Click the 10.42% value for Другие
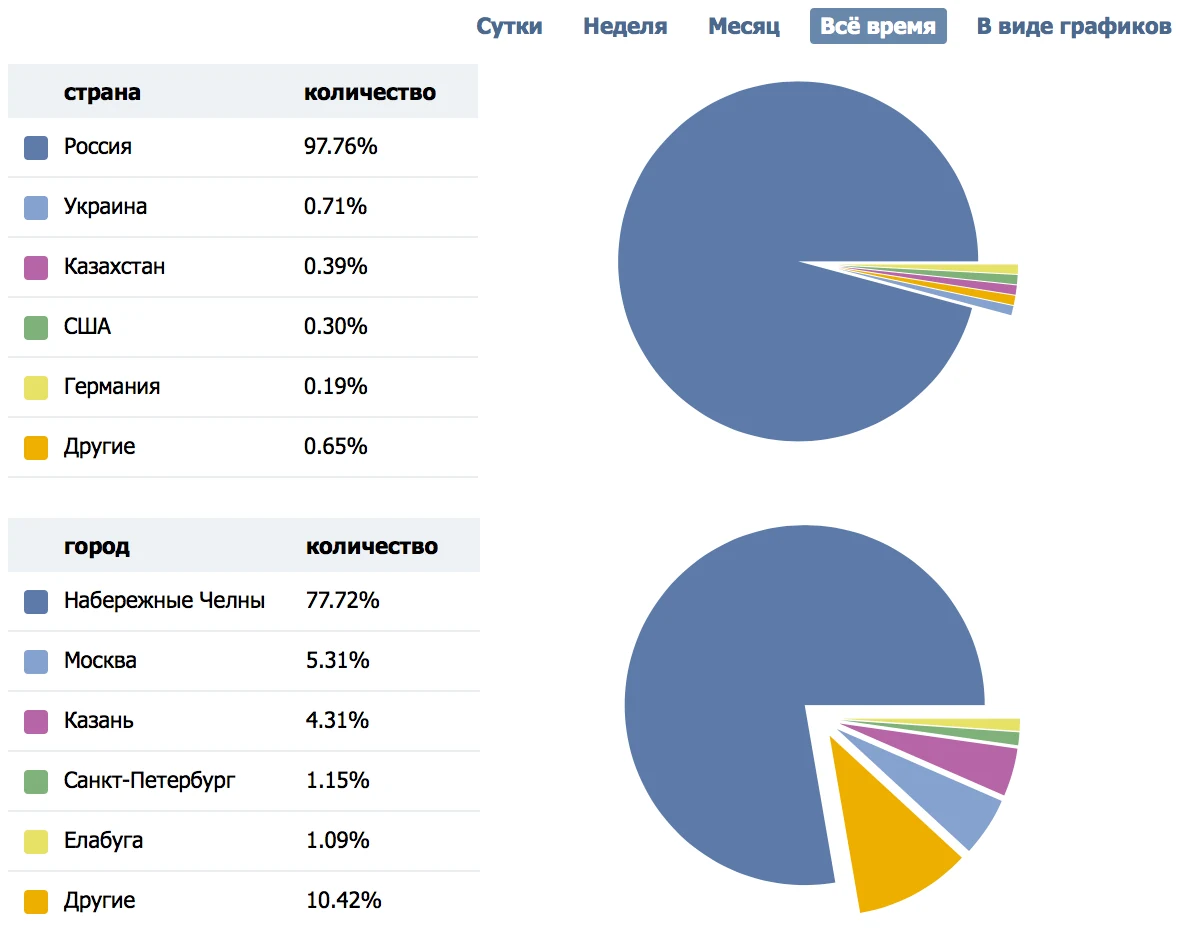1200x930 pixels. [344, 901]
